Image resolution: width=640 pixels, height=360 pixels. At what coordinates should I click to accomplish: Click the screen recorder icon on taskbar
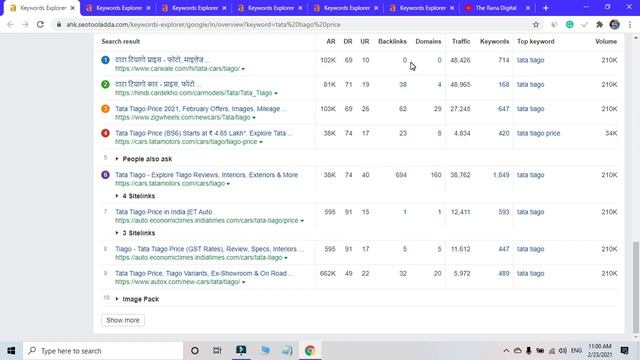tap(241, 351)
